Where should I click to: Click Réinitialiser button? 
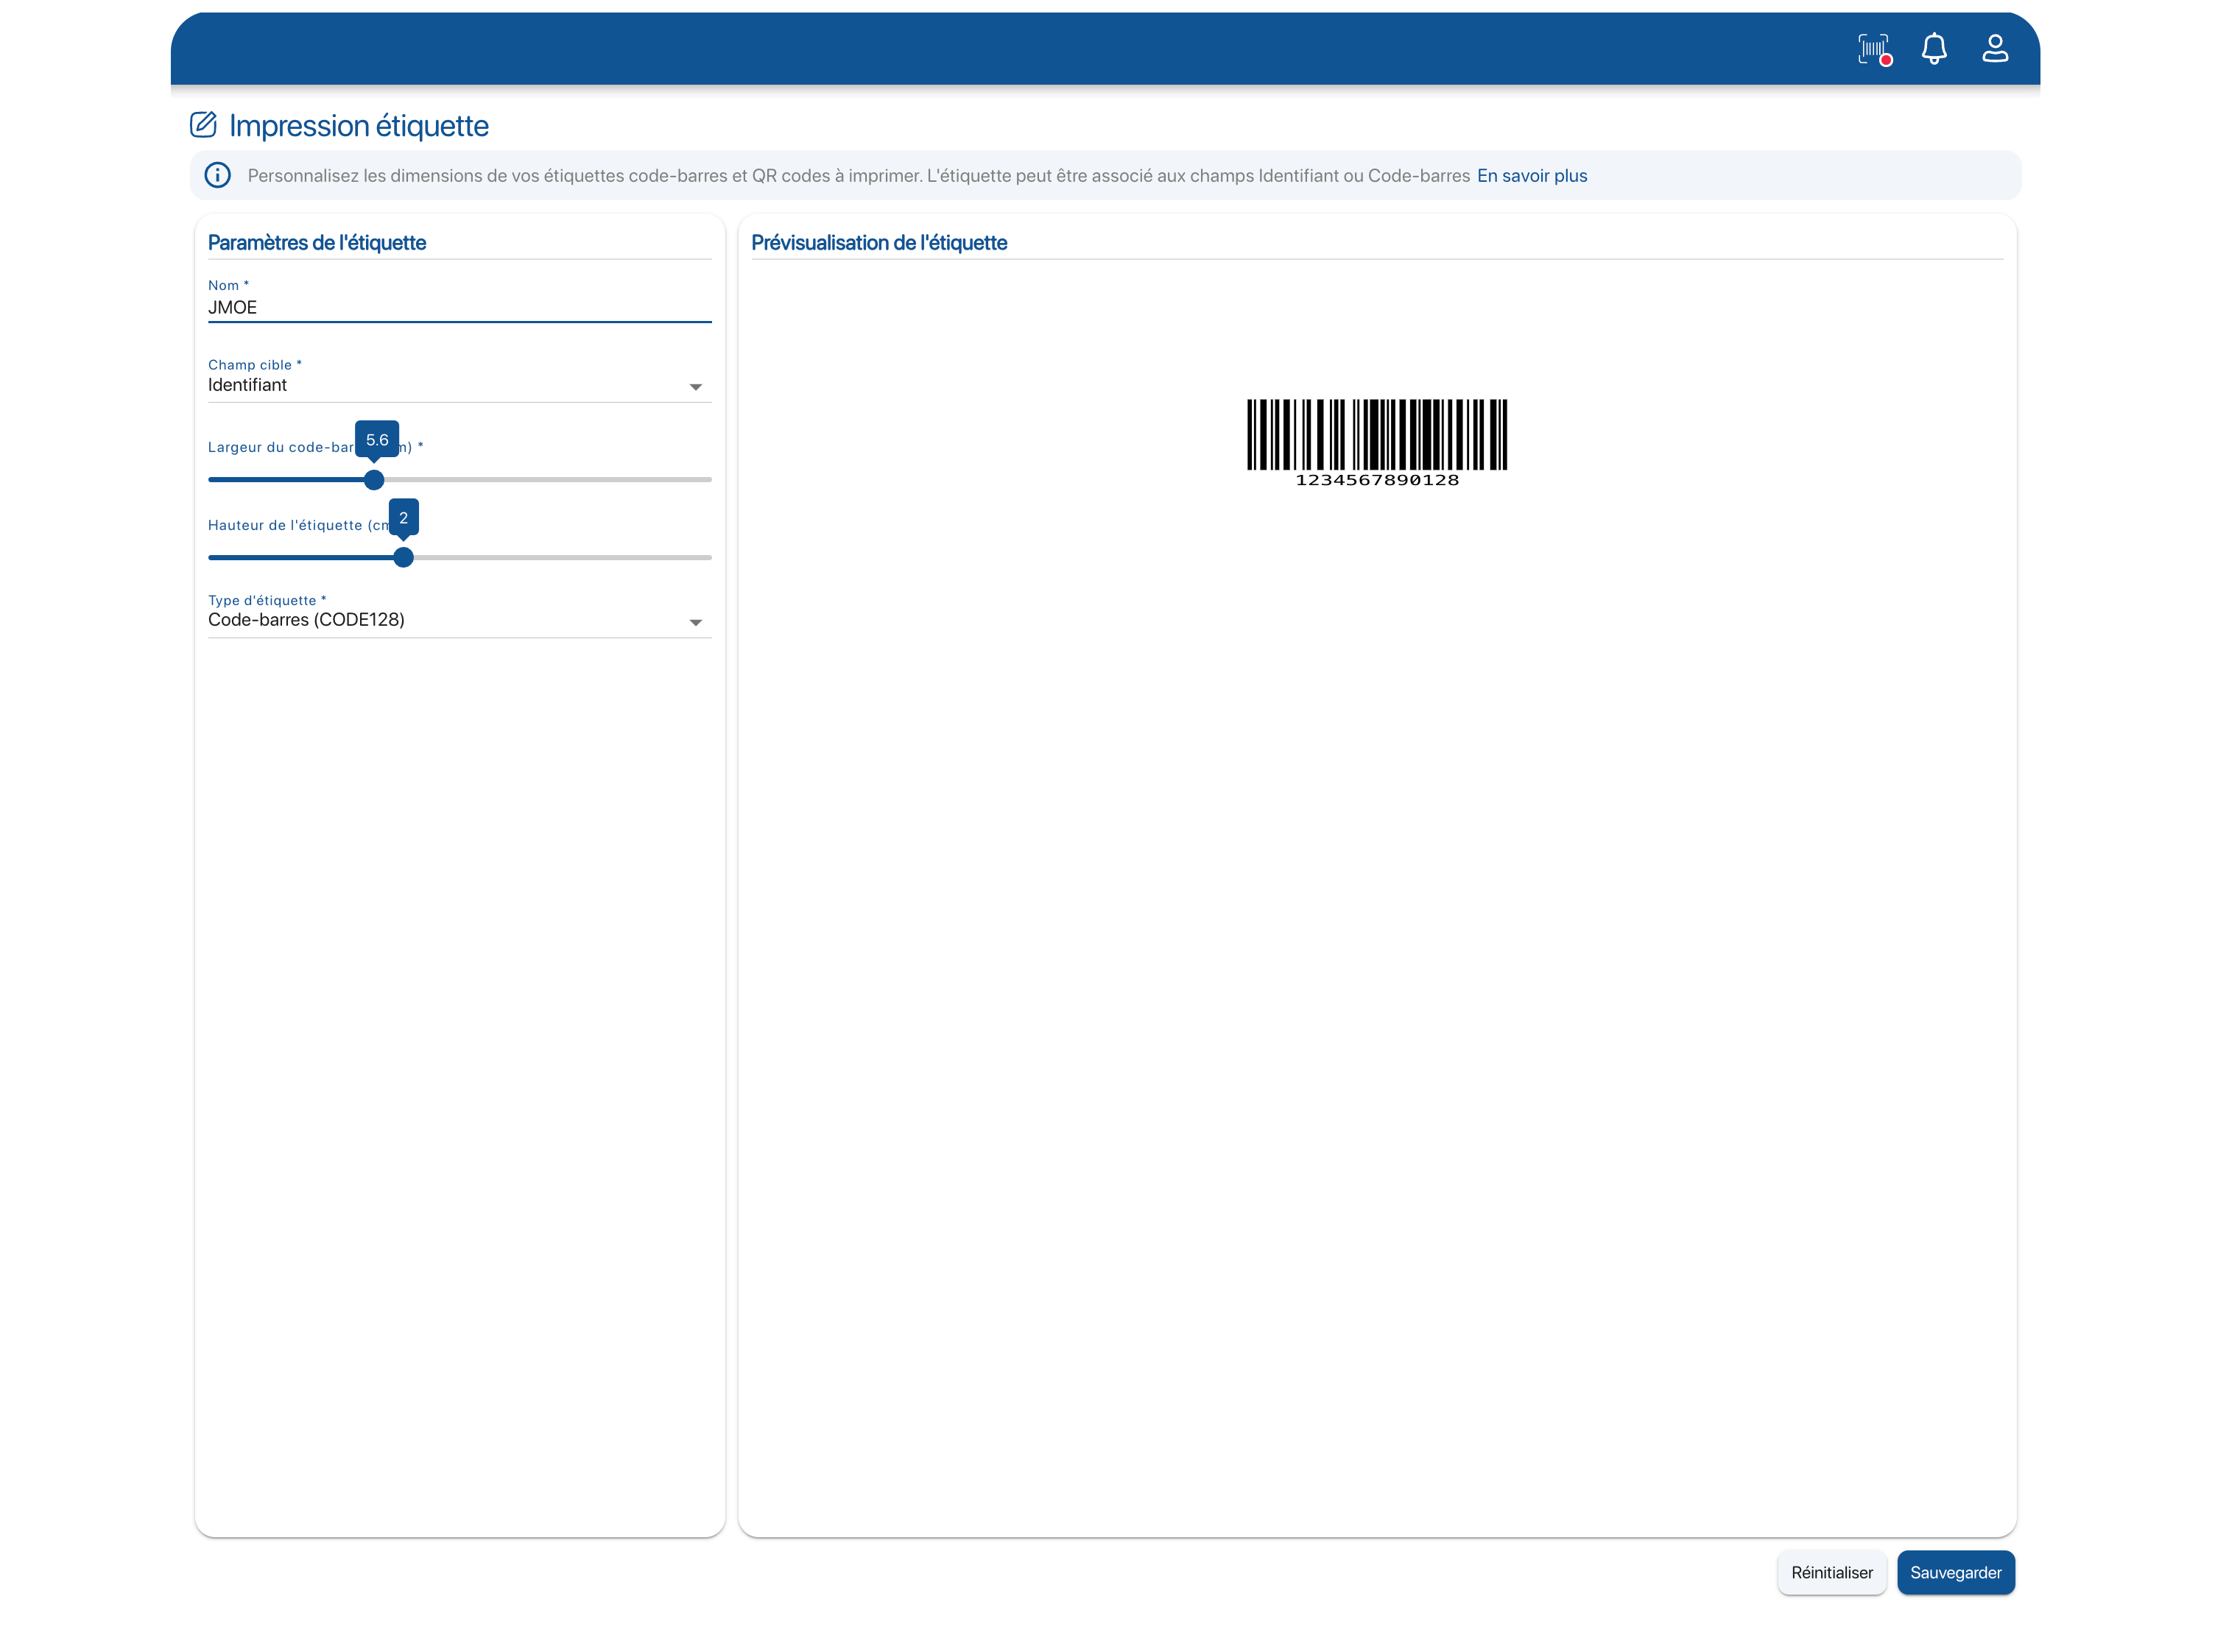pos(1831,1573)
